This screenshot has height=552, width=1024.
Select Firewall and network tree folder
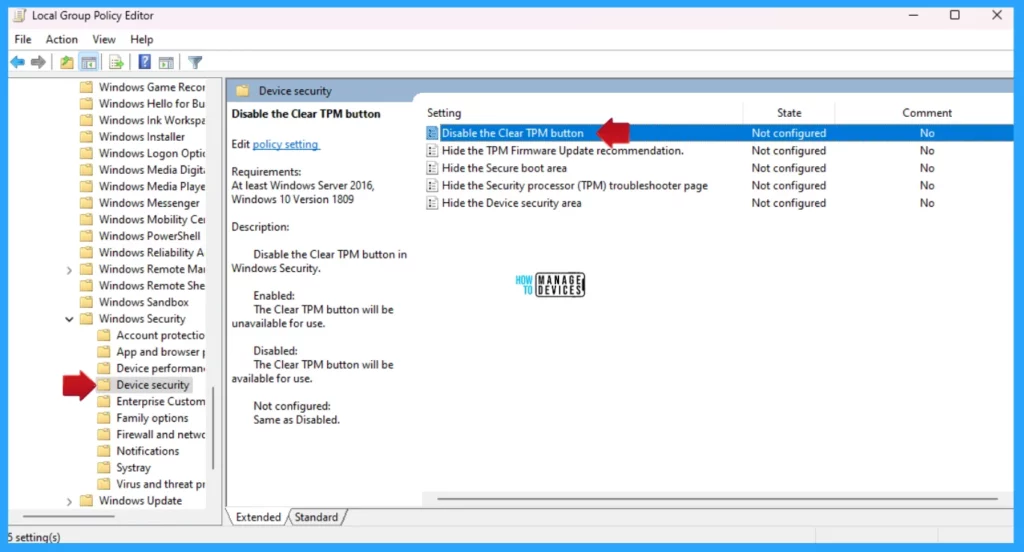point(160,434)
